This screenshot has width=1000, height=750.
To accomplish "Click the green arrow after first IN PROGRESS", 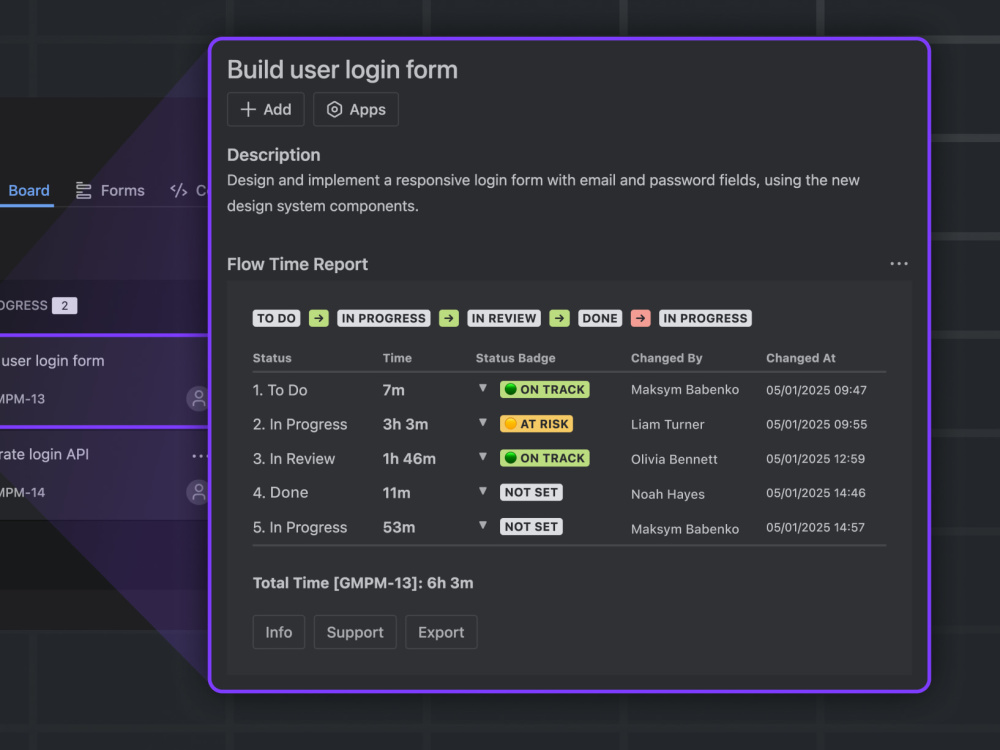I will 449,318.
